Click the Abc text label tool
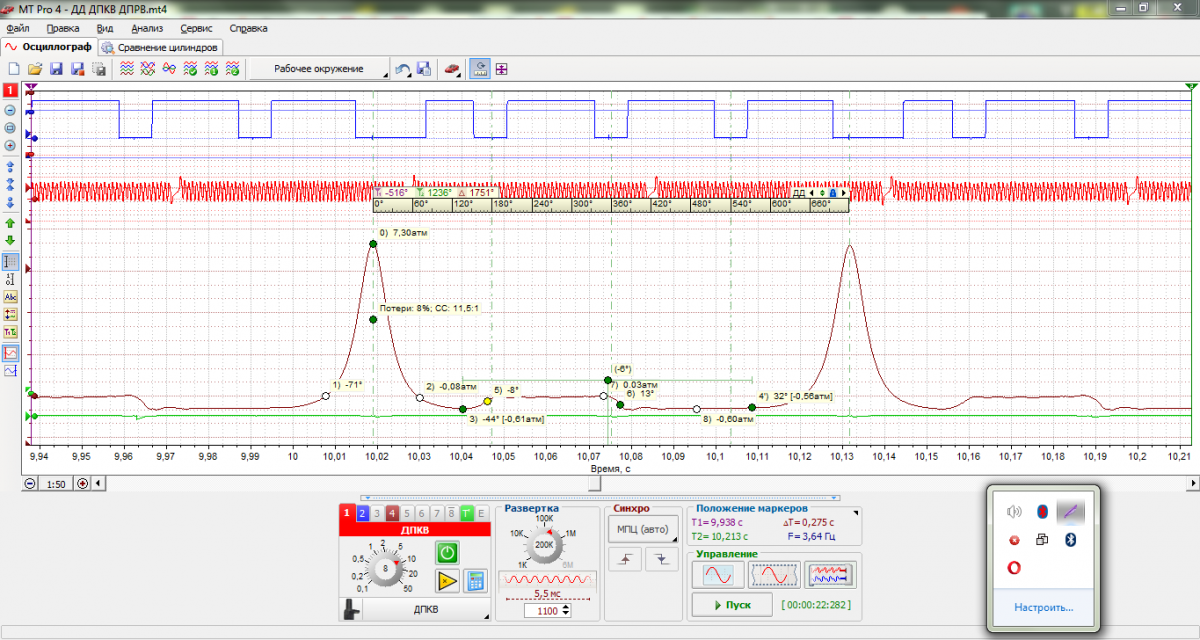This screenshot has width=1200, height=640. point(10,297)
